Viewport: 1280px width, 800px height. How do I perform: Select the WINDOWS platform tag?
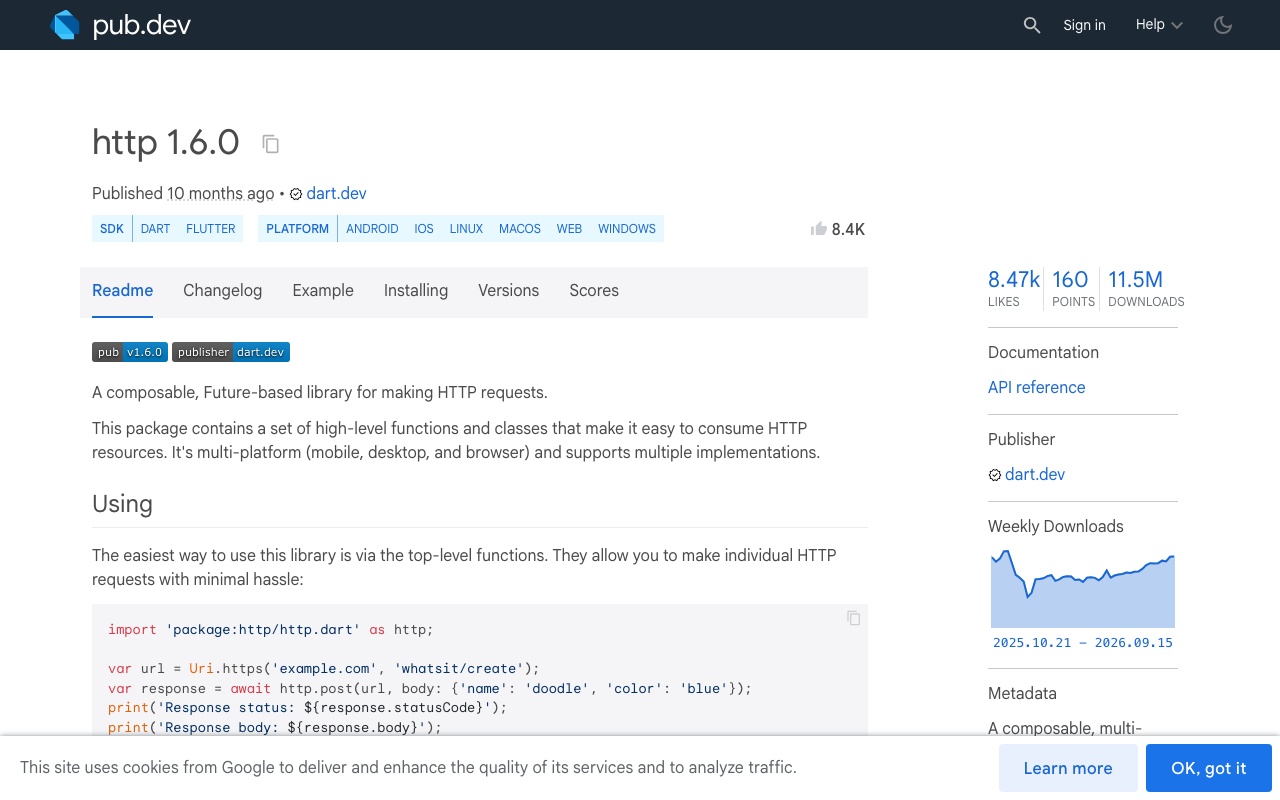pyautogui.click(x=627, y=229)
